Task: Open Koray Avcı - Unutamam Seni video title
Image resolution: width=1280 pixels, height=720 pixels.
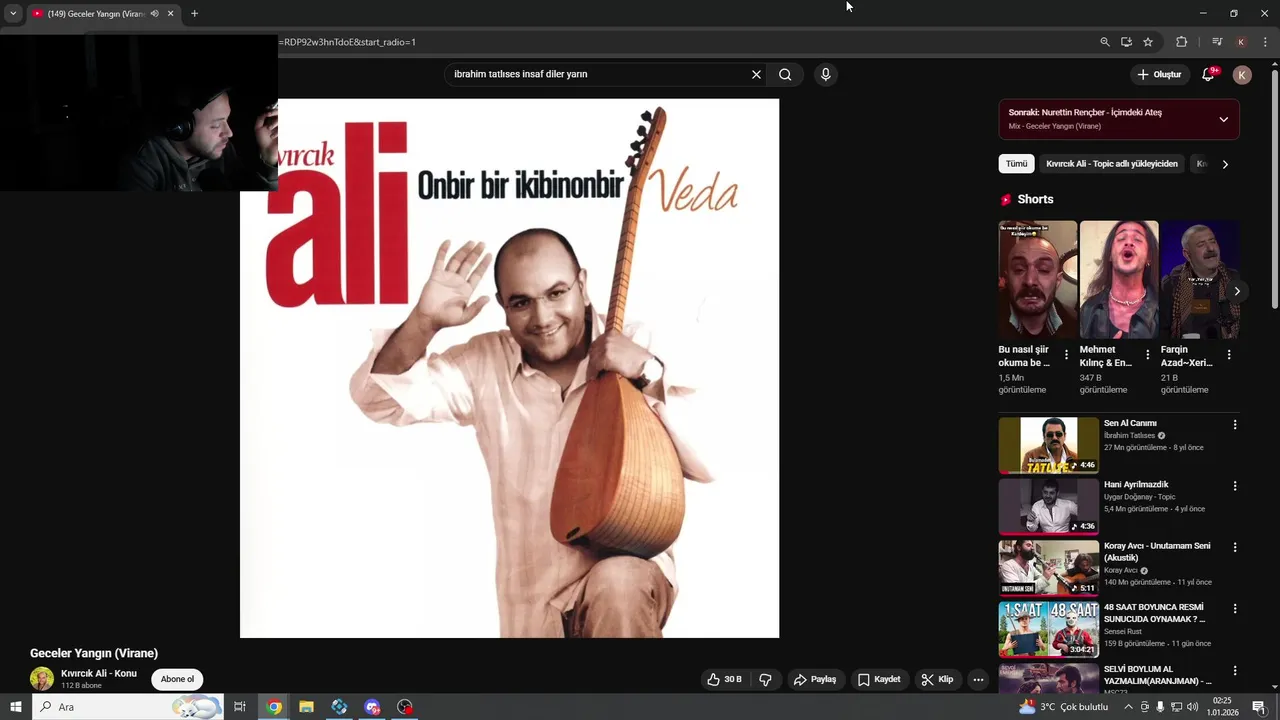Action: click(1157, 552)
